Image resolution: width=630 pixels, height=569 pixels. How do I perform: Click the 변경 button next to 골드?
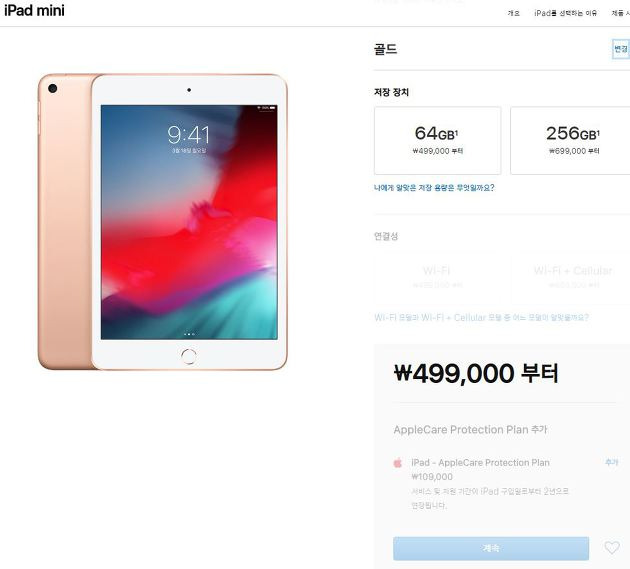[621, 49]
